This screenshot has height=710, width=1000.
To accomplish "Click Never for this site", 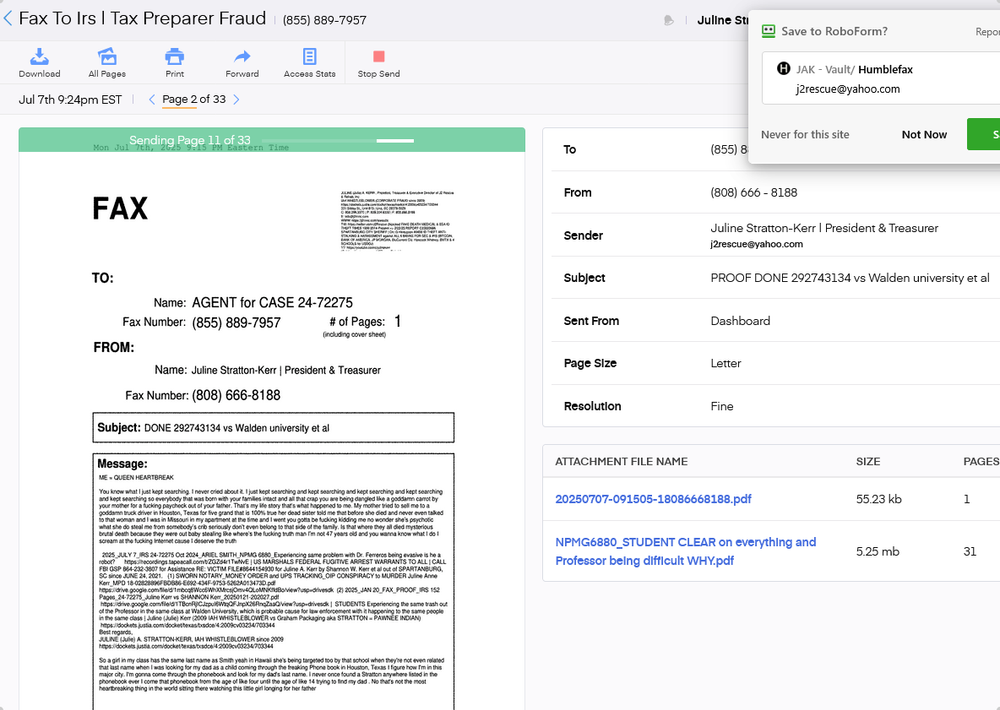I will [805, 135].
